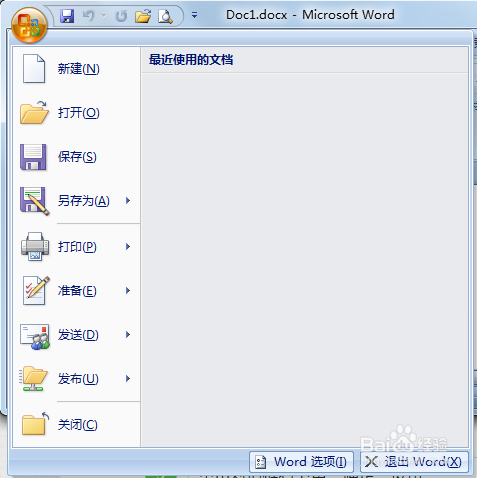
Task: Click the Undo arrow in quick access toolbar
Action: coord(88,16)
